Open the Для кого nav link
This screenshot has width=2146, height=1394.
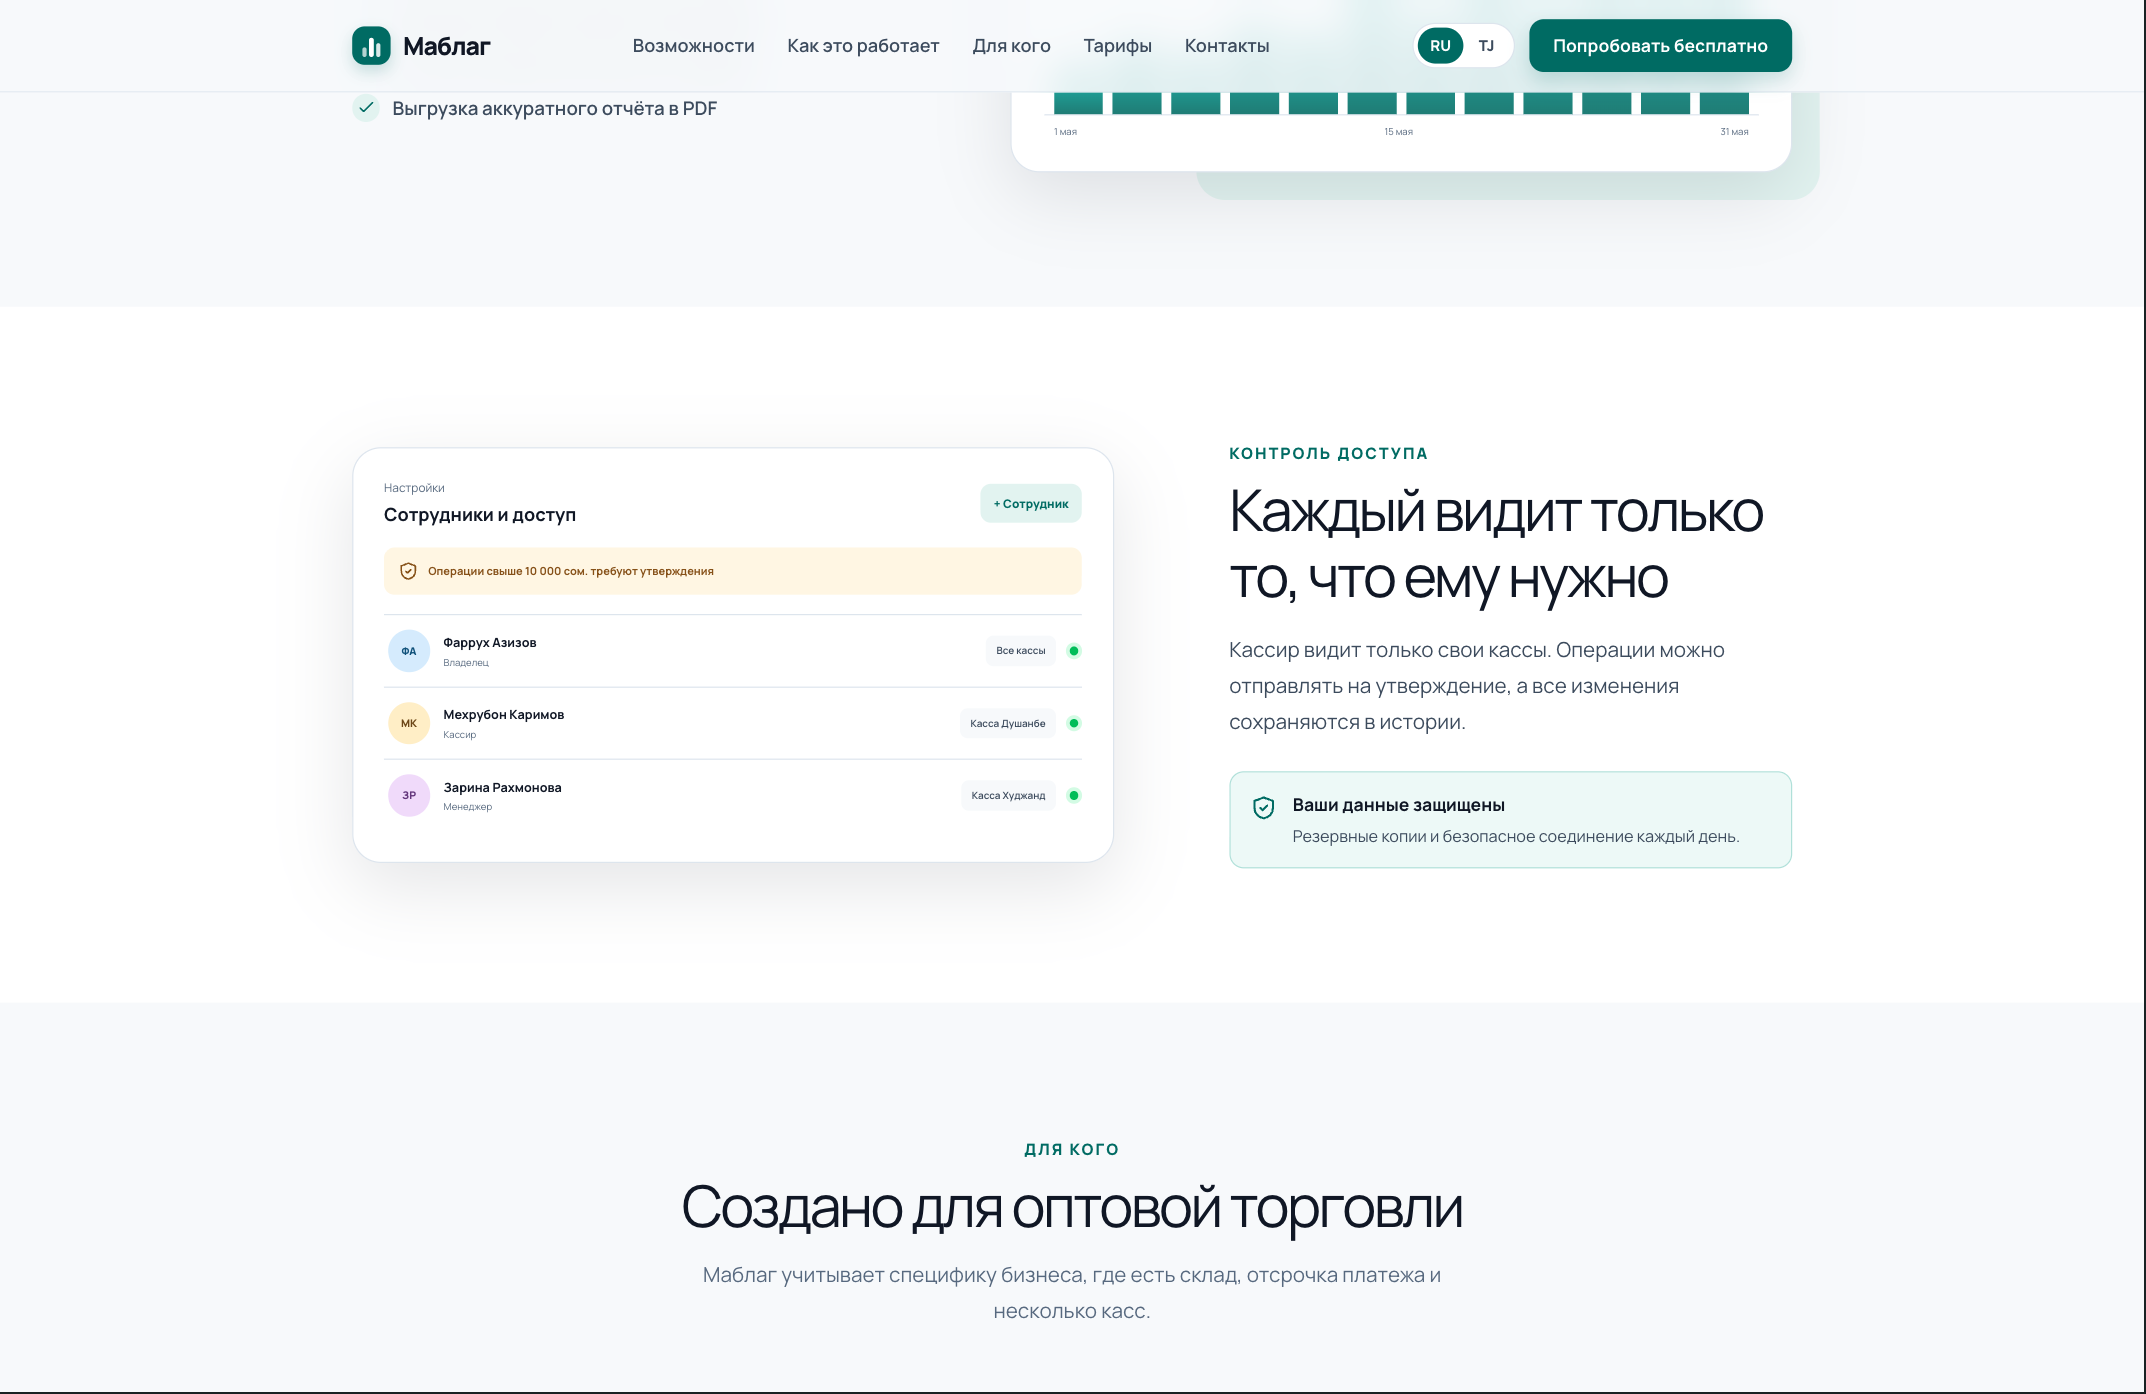[1011, 46]
